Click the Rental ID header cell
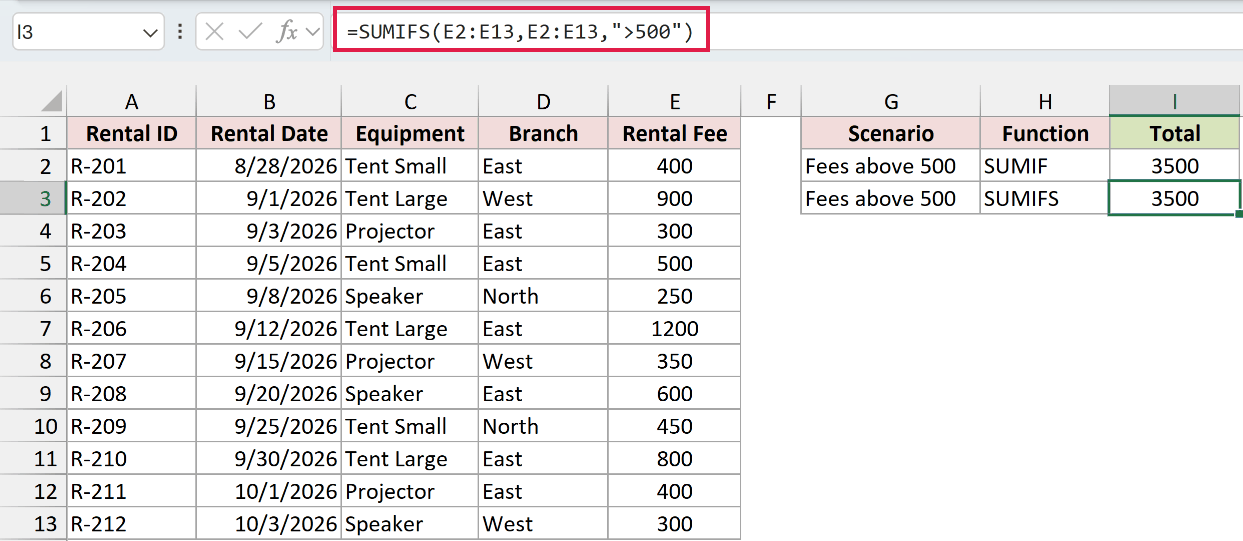 131,133
